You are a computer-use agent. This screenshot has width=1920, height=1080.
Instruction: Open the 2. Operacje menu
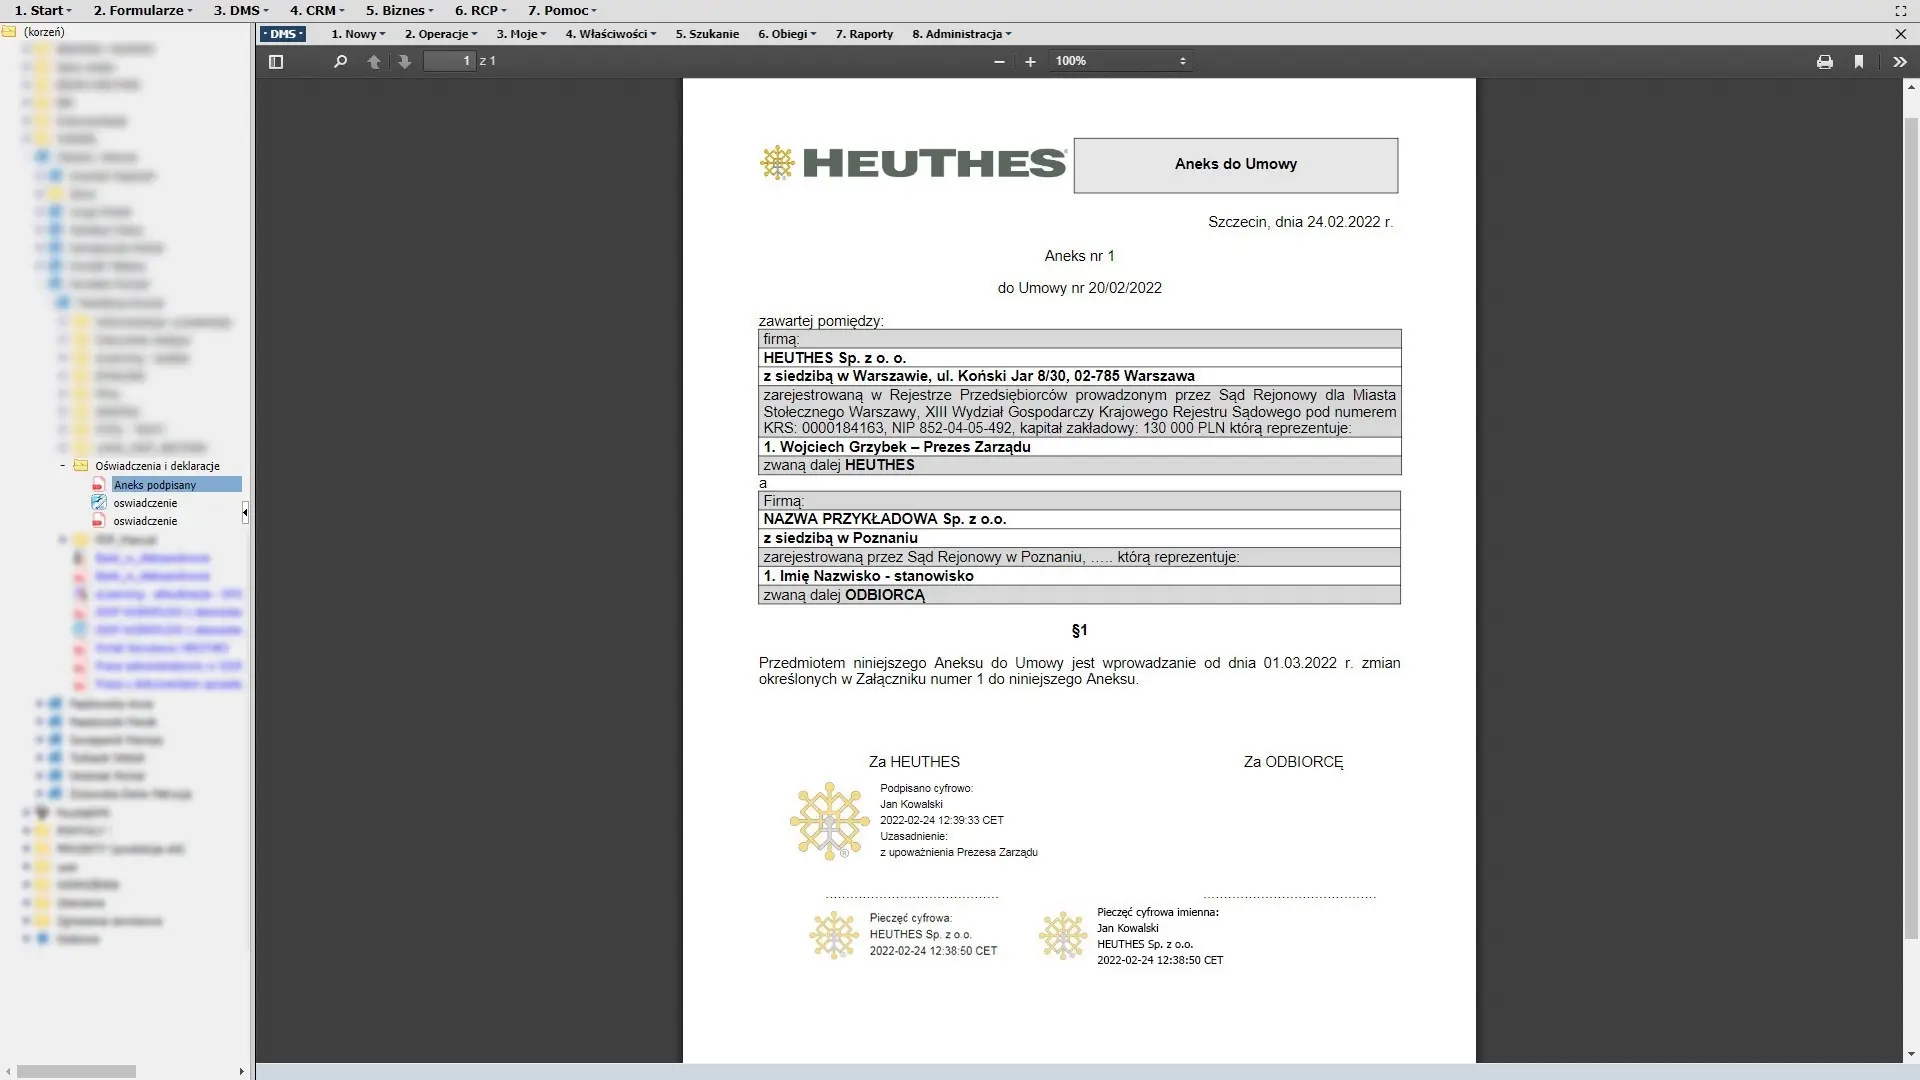440,34
